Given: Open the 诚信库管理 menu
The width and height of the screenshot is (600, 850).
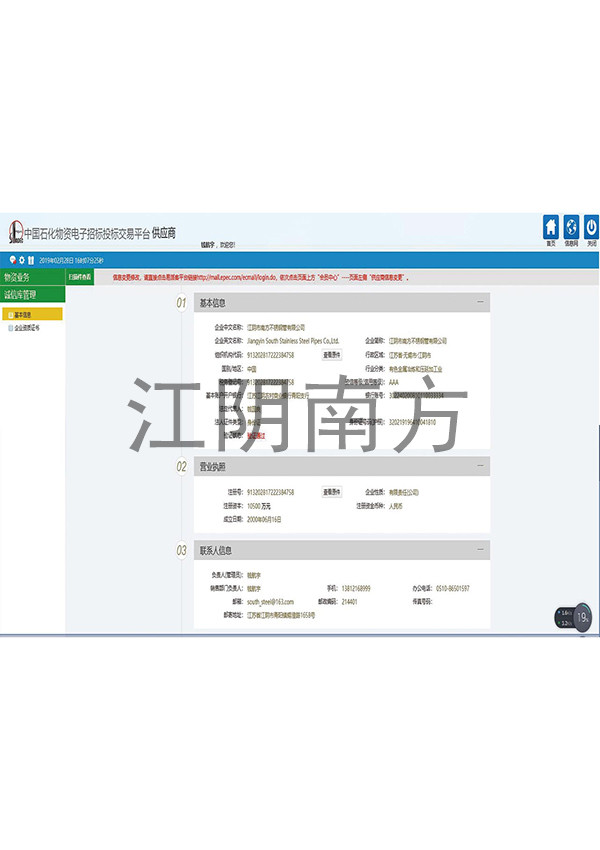Looking at the screenshot, I should point(30,295).
